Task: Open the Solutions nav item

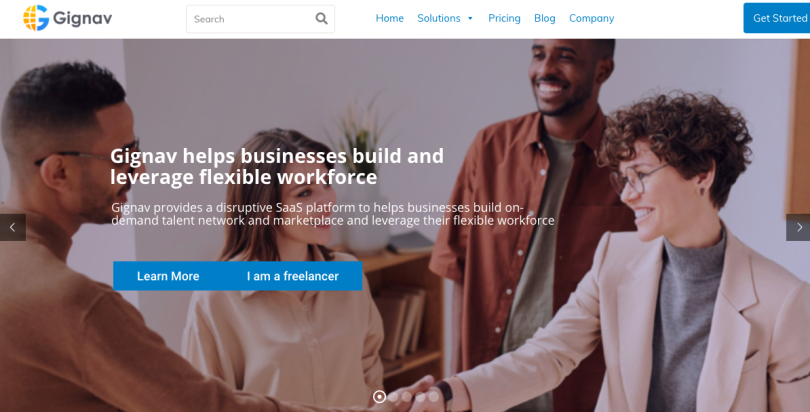Action: 439,18
